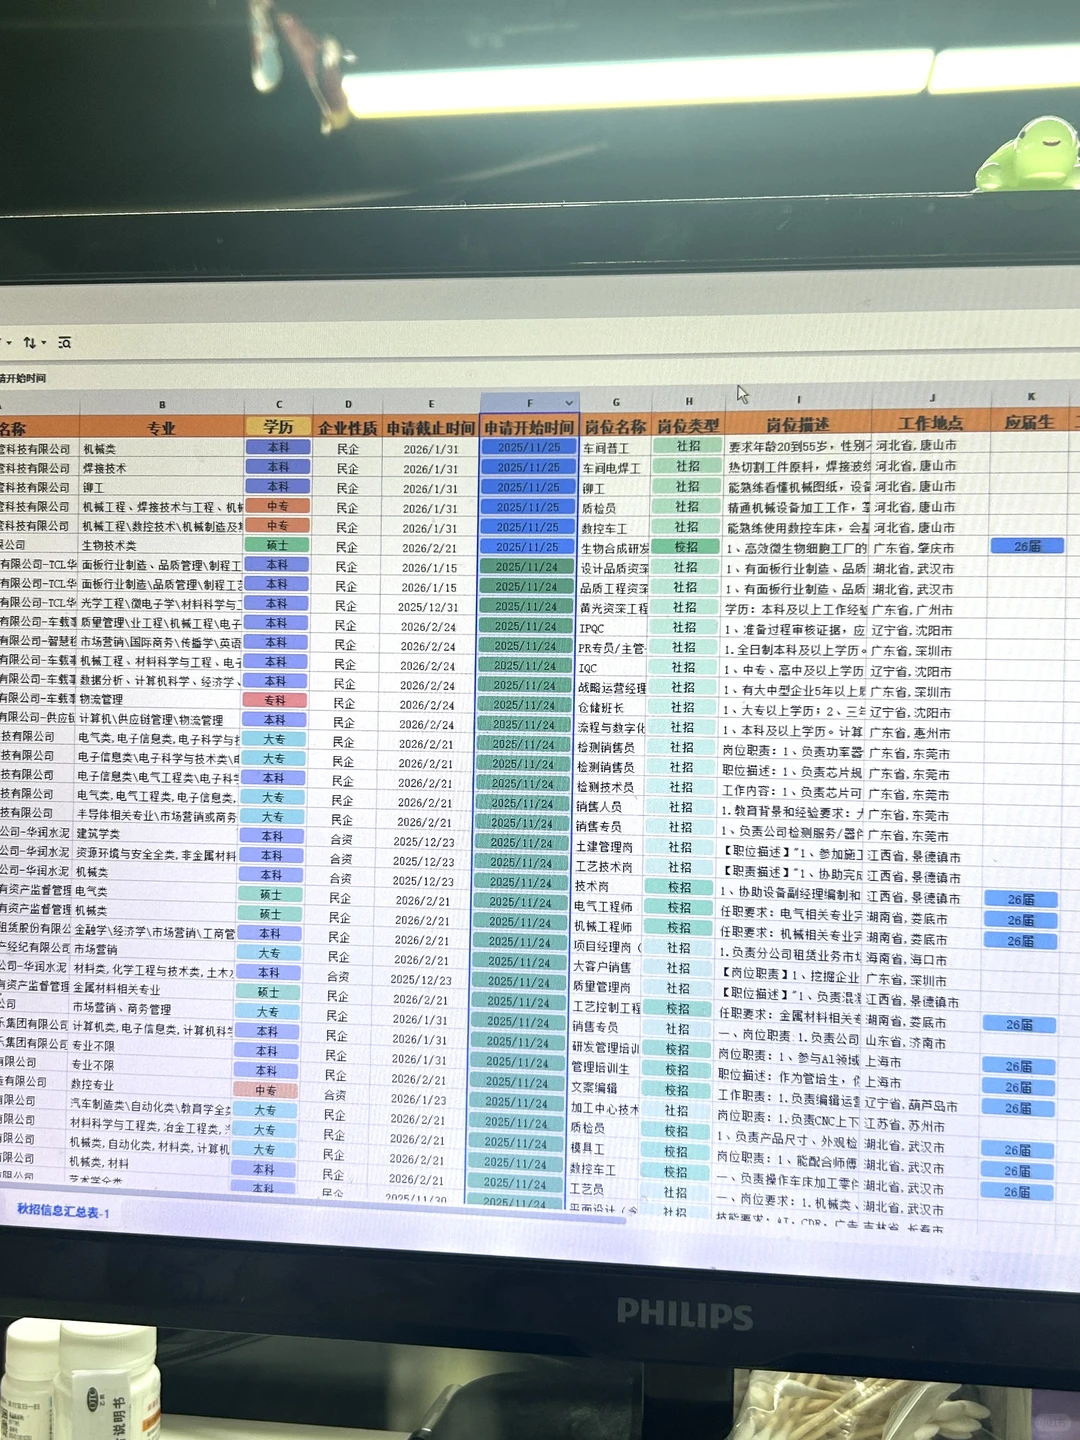Select the 江苏省, 苏州市 location cell
The image size is (1080, 1440).
(921, 1126)
